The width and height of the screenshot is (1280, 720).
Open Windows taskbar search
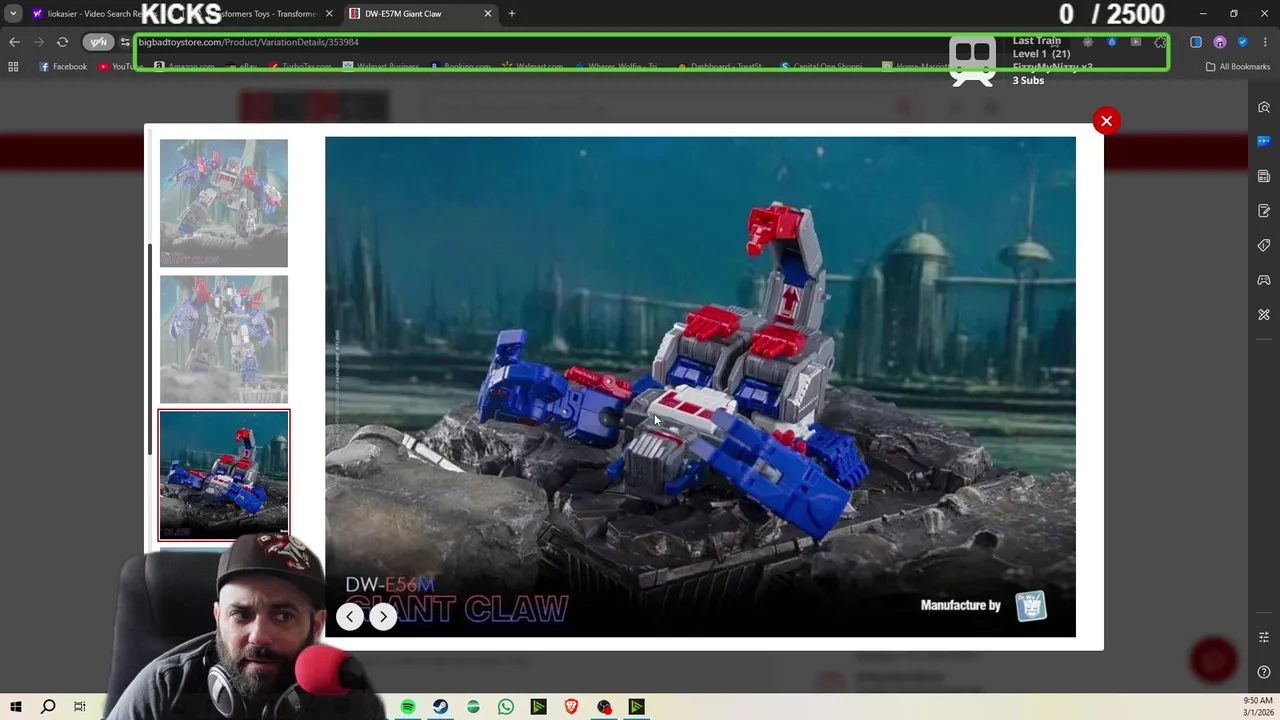[x=48, y=707]
